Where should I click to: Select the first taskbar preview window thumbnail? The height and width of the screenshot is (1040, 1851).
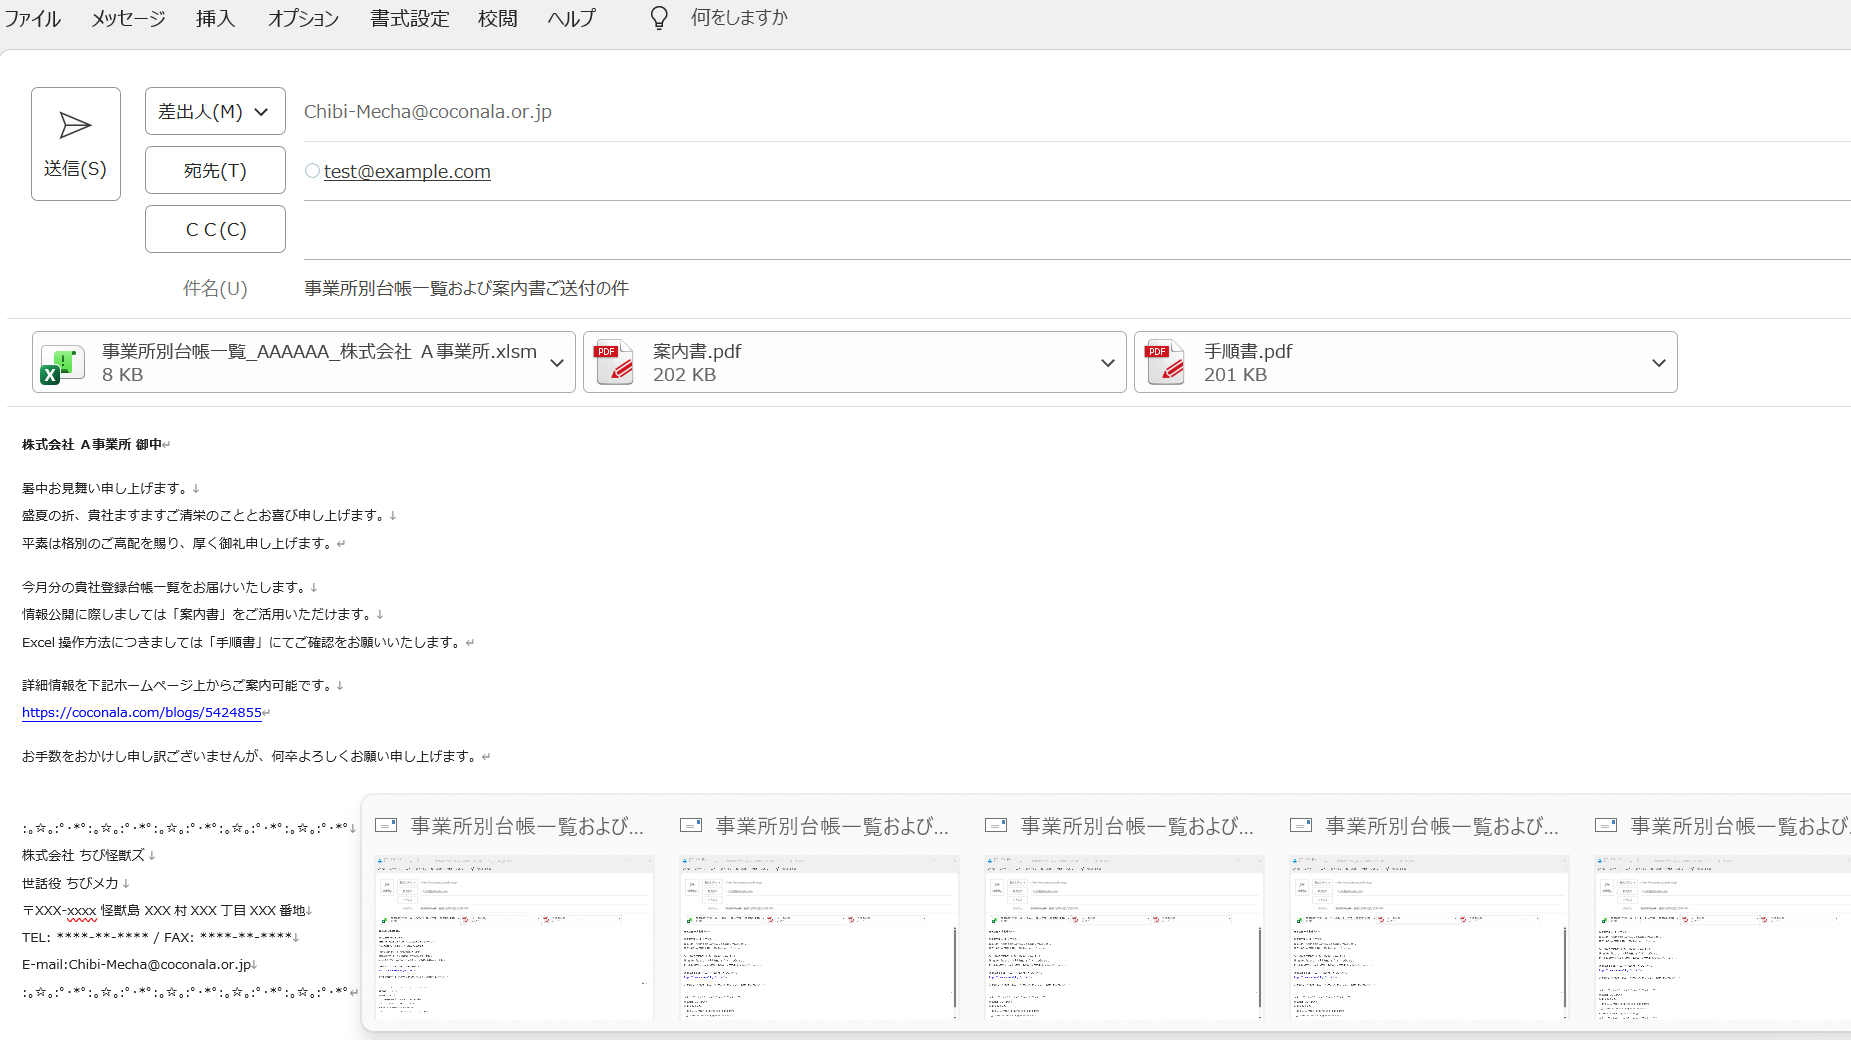[x=514, y=937]
